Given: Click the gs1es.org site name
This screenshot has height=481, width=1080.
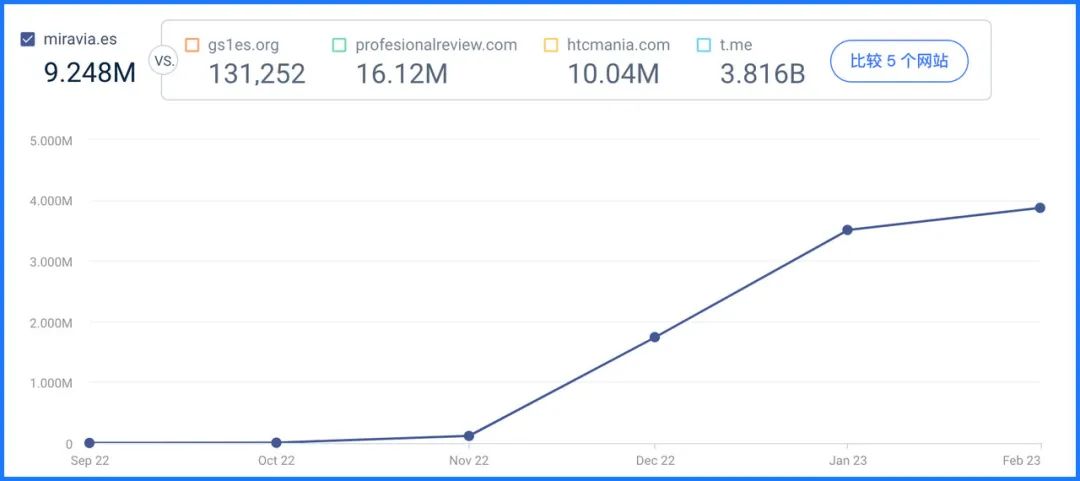Looking at the screenshot, I should pyautogui.click(x=243, y=45).
